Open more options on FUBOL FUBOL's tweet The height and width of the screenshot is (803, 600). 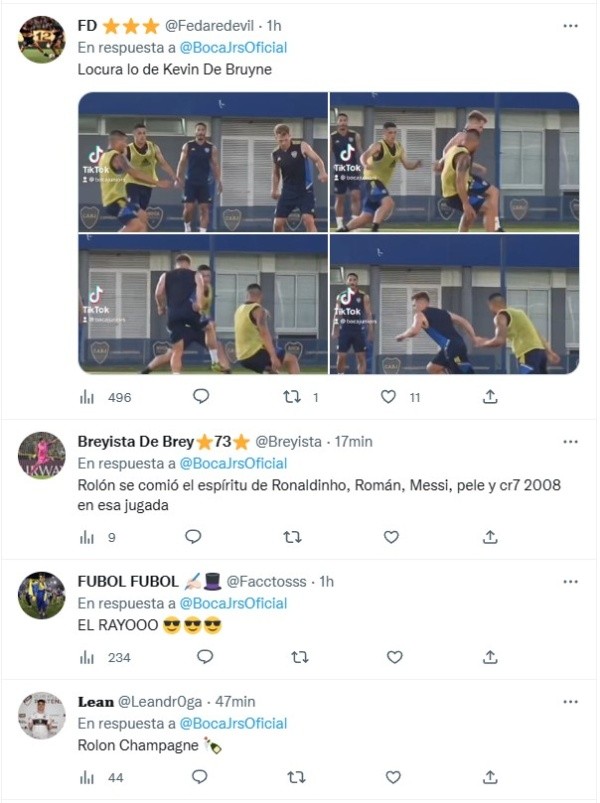click(x=570, y=581)
